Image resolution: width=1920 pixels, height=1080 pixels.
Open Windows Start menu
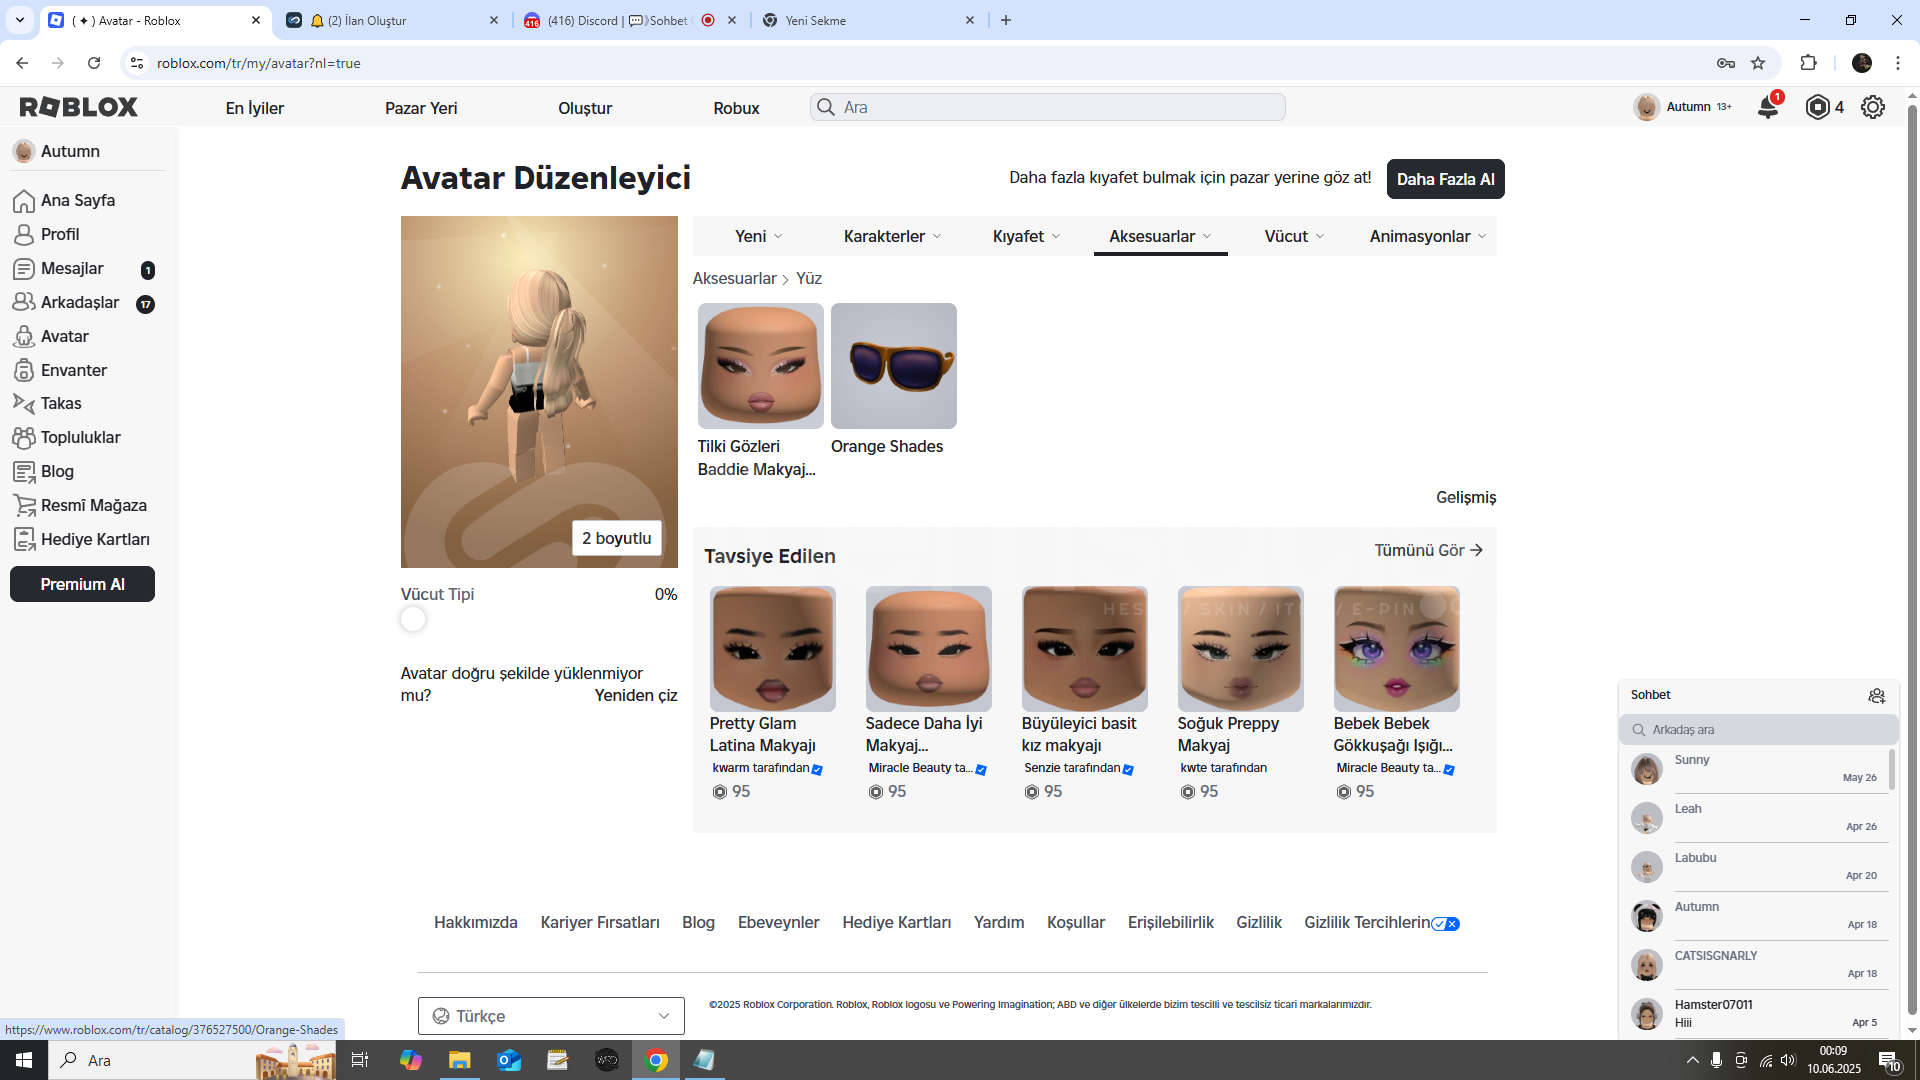[24, 1060]
